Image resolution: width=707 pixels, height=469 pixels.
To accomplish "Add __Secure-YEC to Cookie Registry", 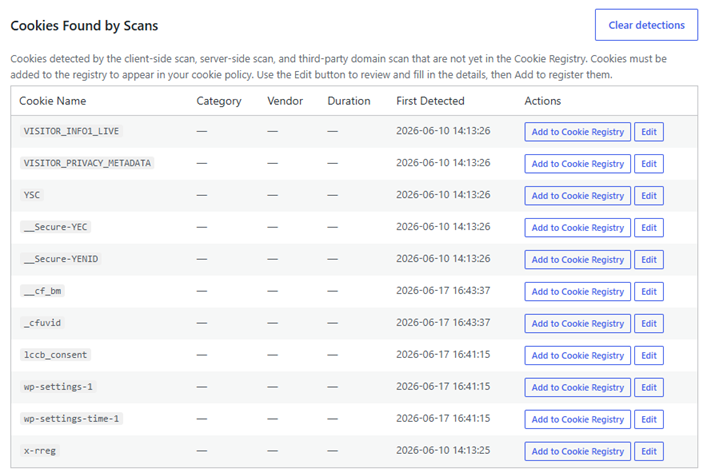I will 578,228.
